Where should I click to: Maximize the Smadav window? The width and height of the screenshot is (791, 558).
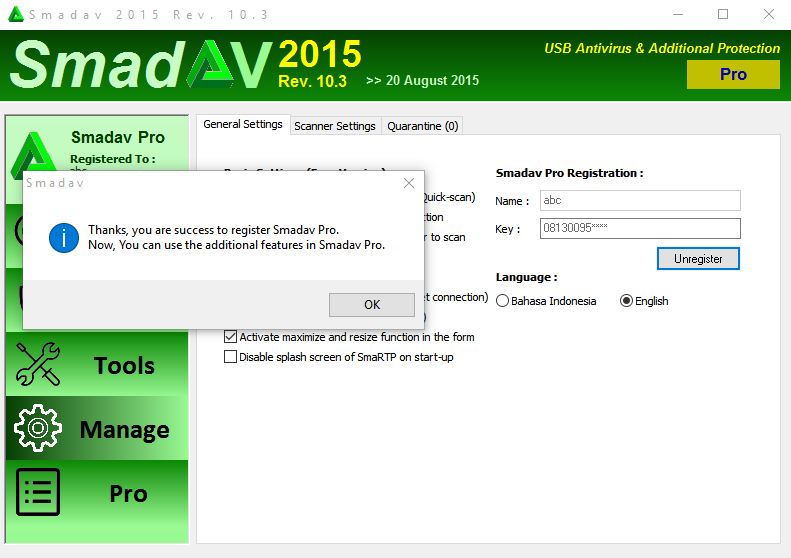pyautogui.click(x=723, y=14)
